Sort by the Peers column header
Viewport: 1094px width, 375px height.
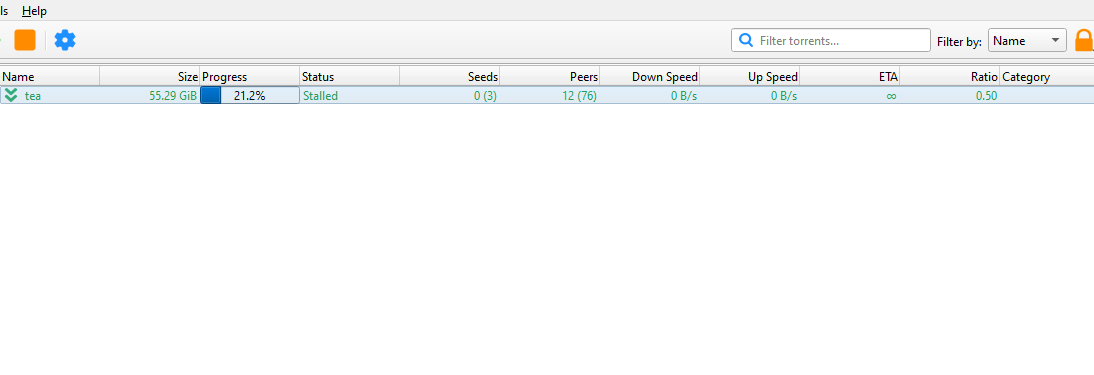coord(550,77)
